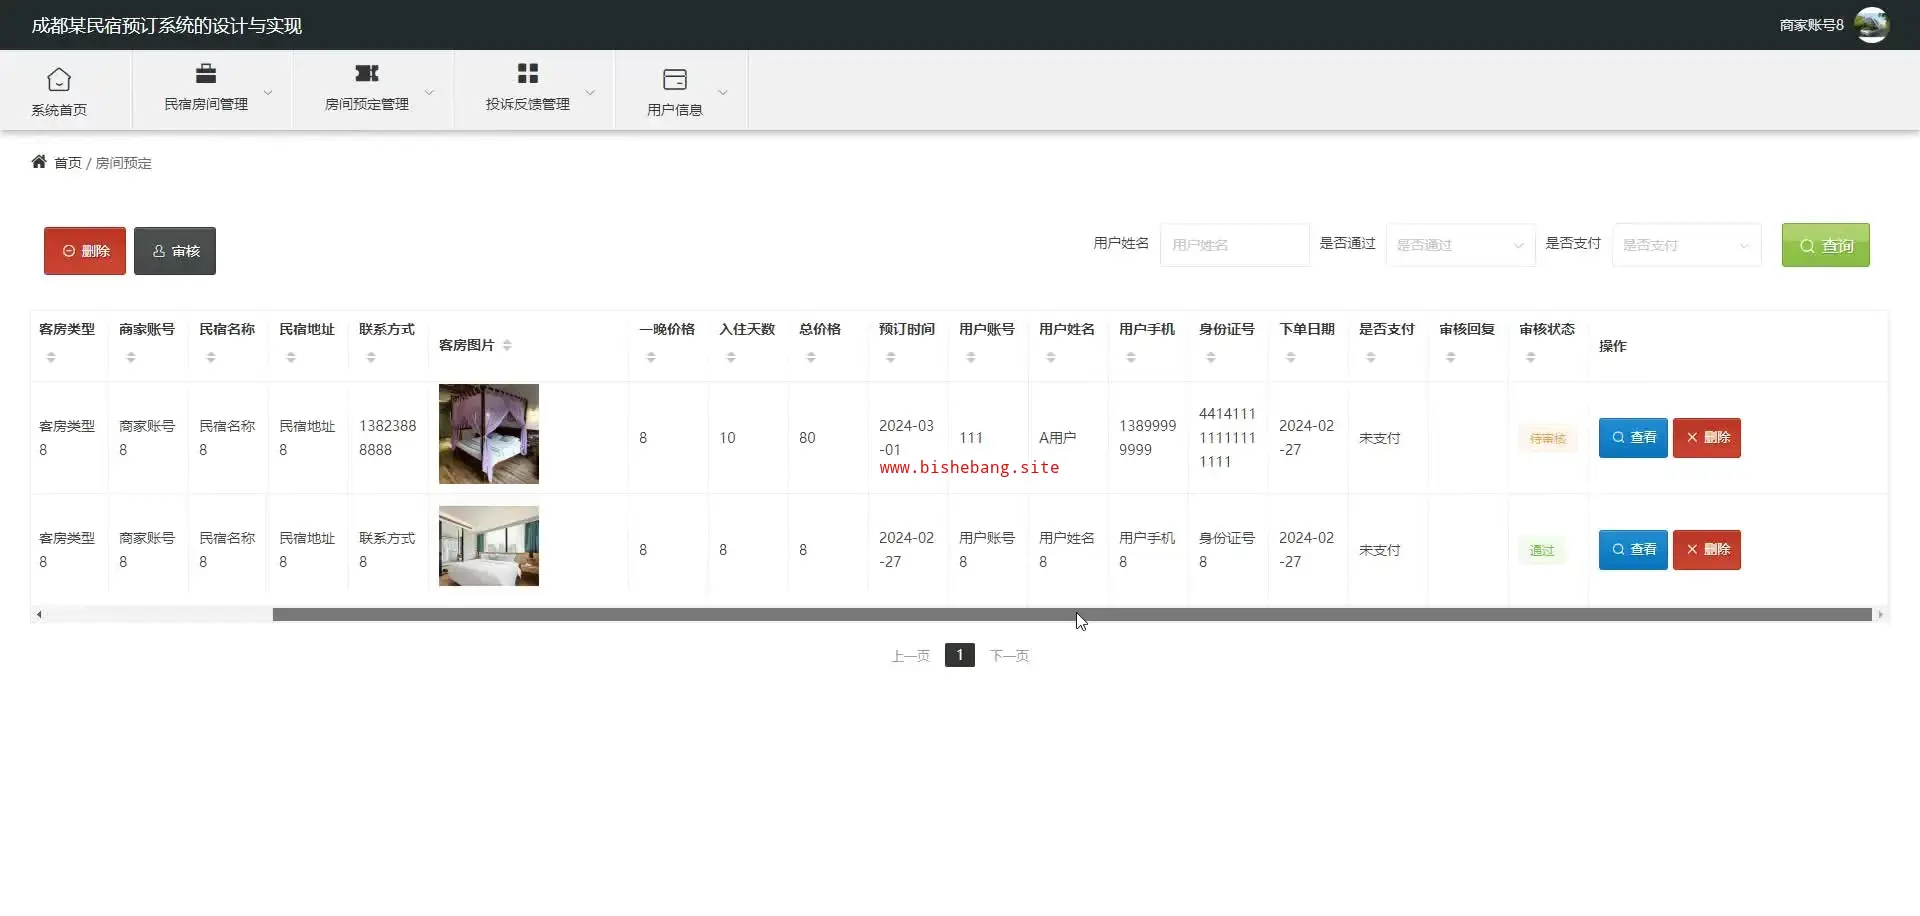Image resolution: width=1920 pixels, height=916 pixels.
Task: Sort by 客房类型 column arrows
Action: coord(51,357)
